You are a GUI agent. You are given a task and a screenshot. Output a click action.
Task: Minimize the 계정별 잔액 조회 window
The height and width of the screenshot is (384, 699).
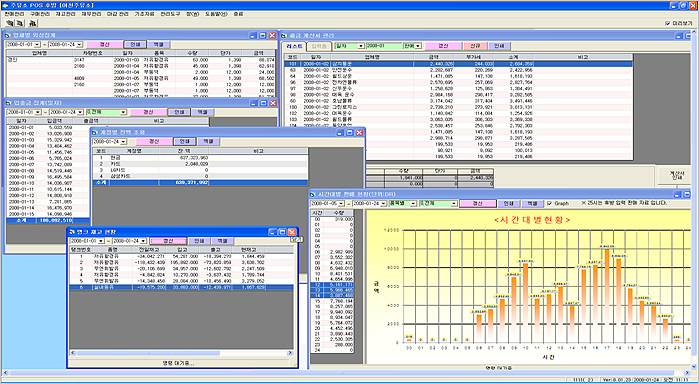tap(340, 132)
